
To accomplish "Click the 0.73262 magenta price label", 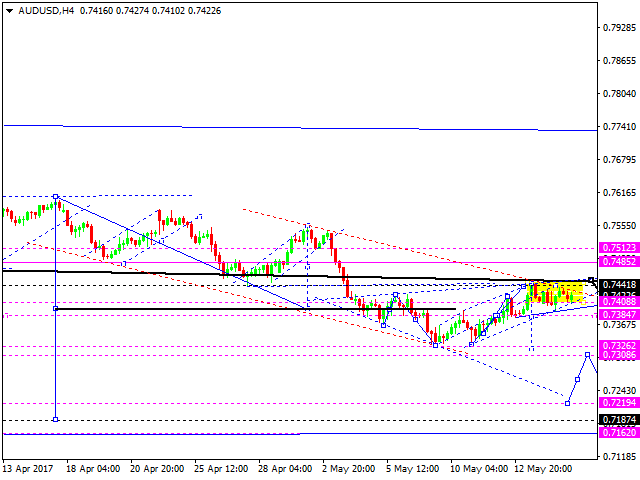I will coord(619,345).
